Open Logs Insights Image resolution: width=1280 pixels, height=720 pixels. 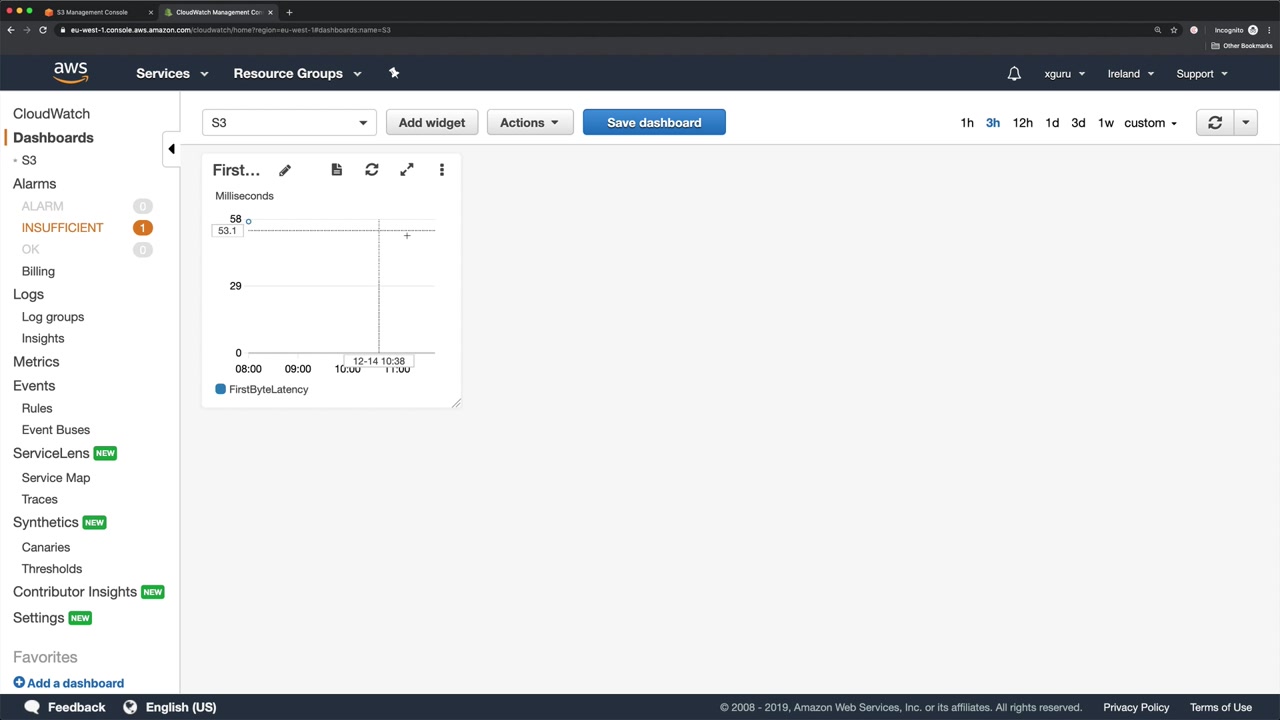pos(43,338)
